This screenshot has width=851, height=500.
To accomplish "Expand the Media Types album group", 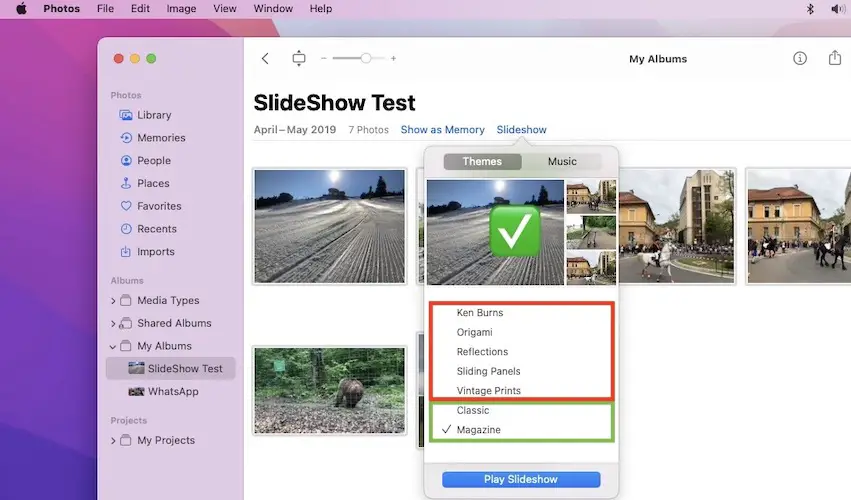I will (x=113, y=301).
